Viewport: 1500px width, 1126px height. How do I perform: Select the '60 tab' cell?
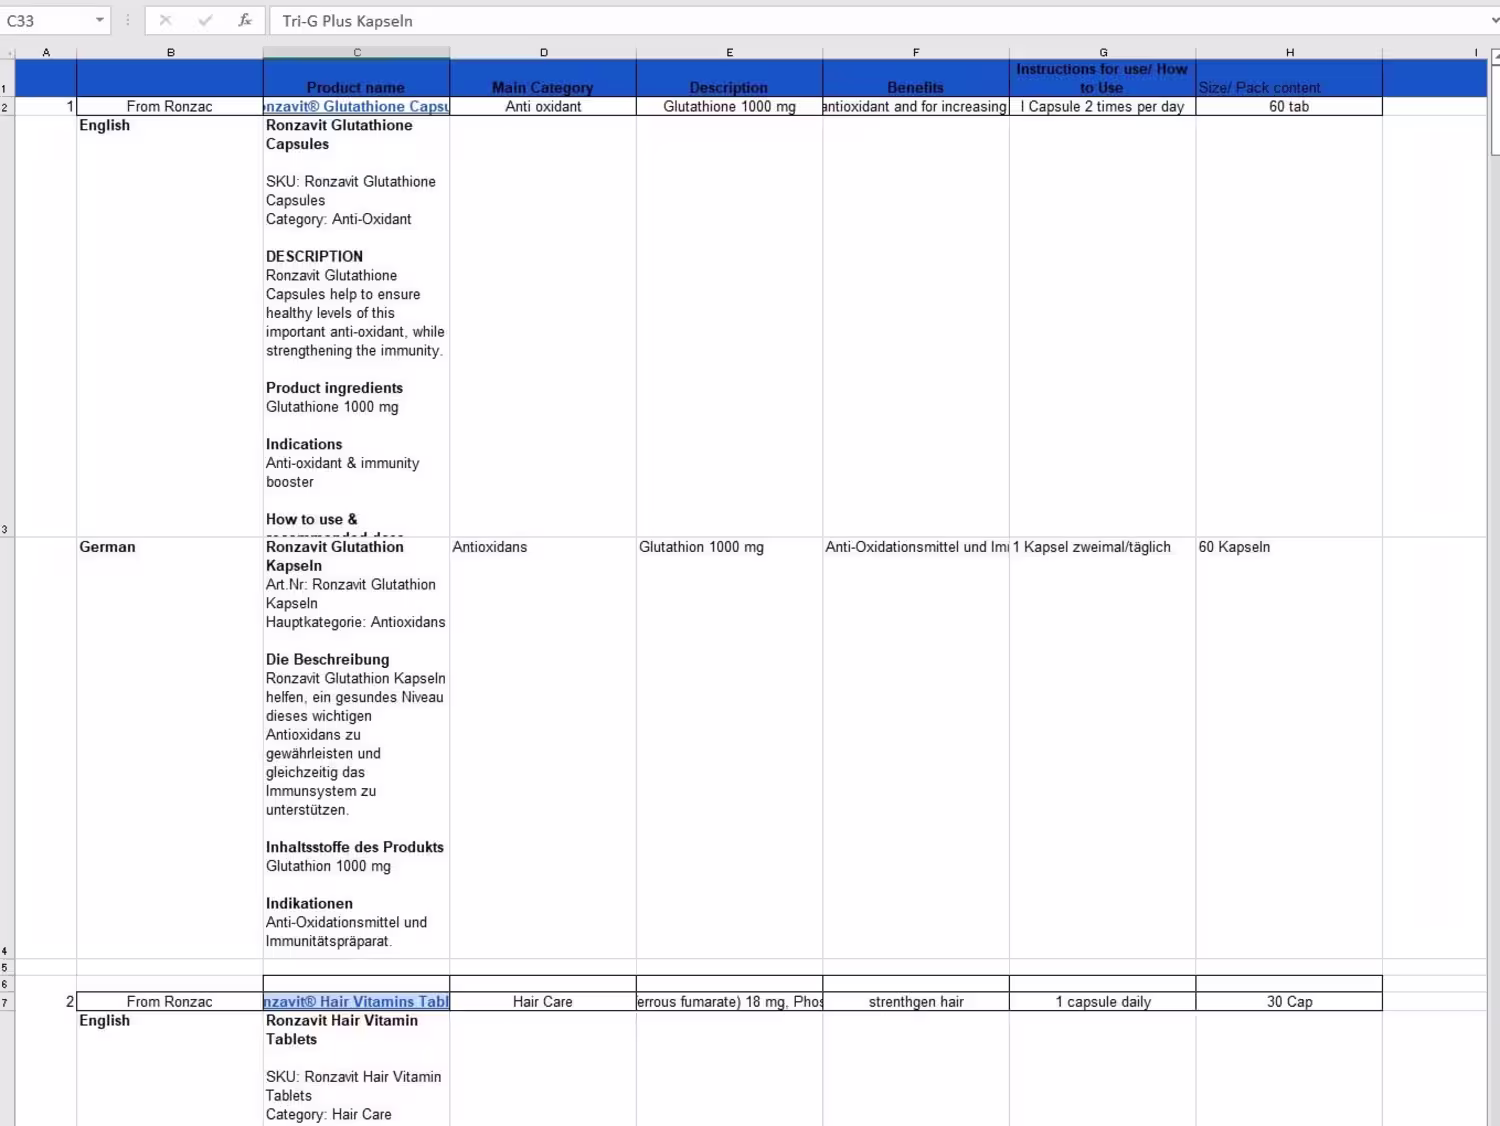click(x=1289, y=107)
